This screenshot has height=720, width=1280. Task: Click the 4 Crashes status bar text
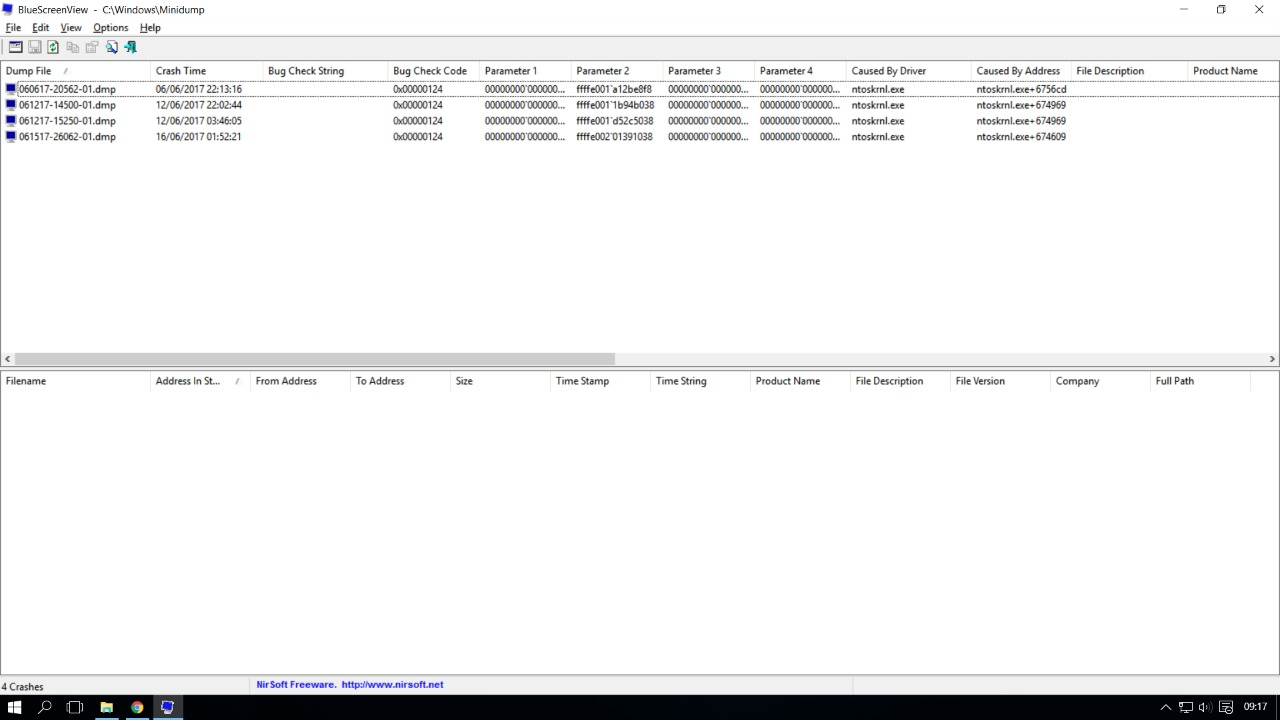(x=22, y=687)
